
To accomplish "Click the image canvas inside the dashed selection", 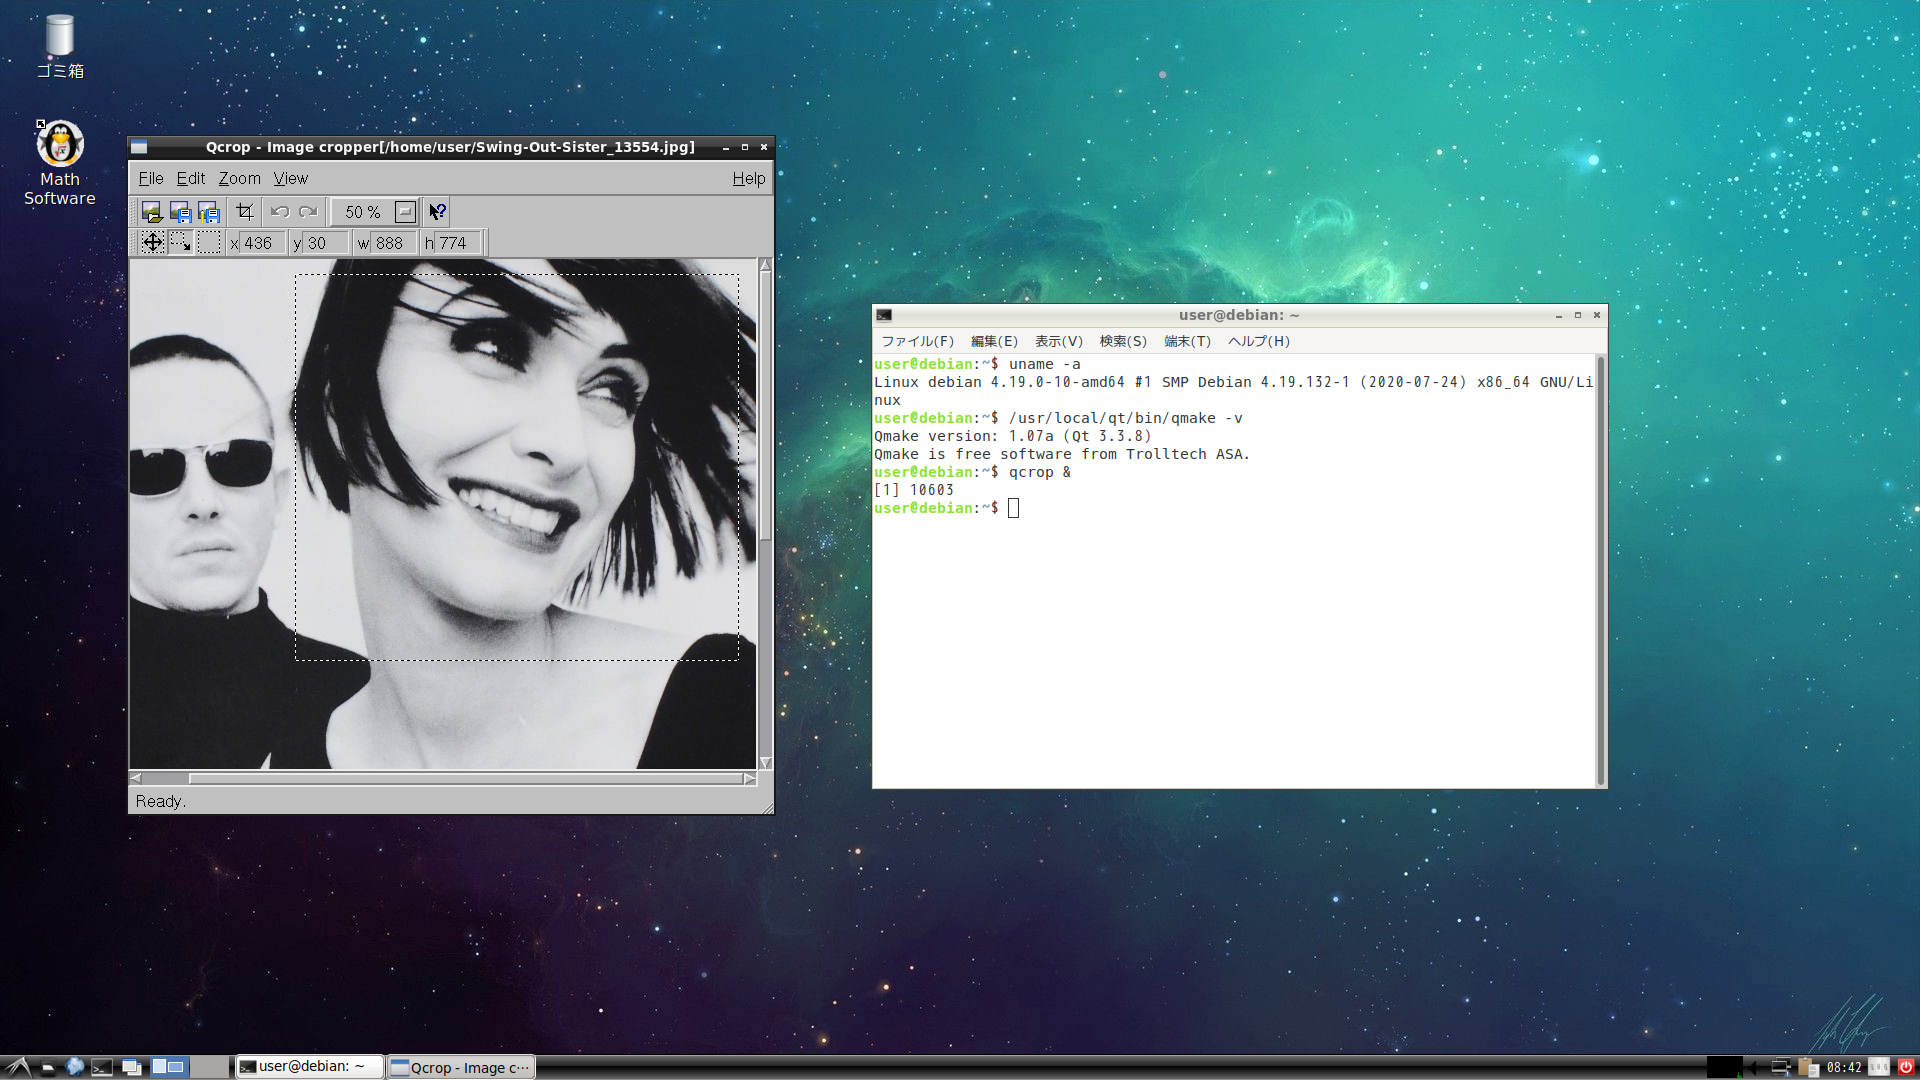I will 517,467.
